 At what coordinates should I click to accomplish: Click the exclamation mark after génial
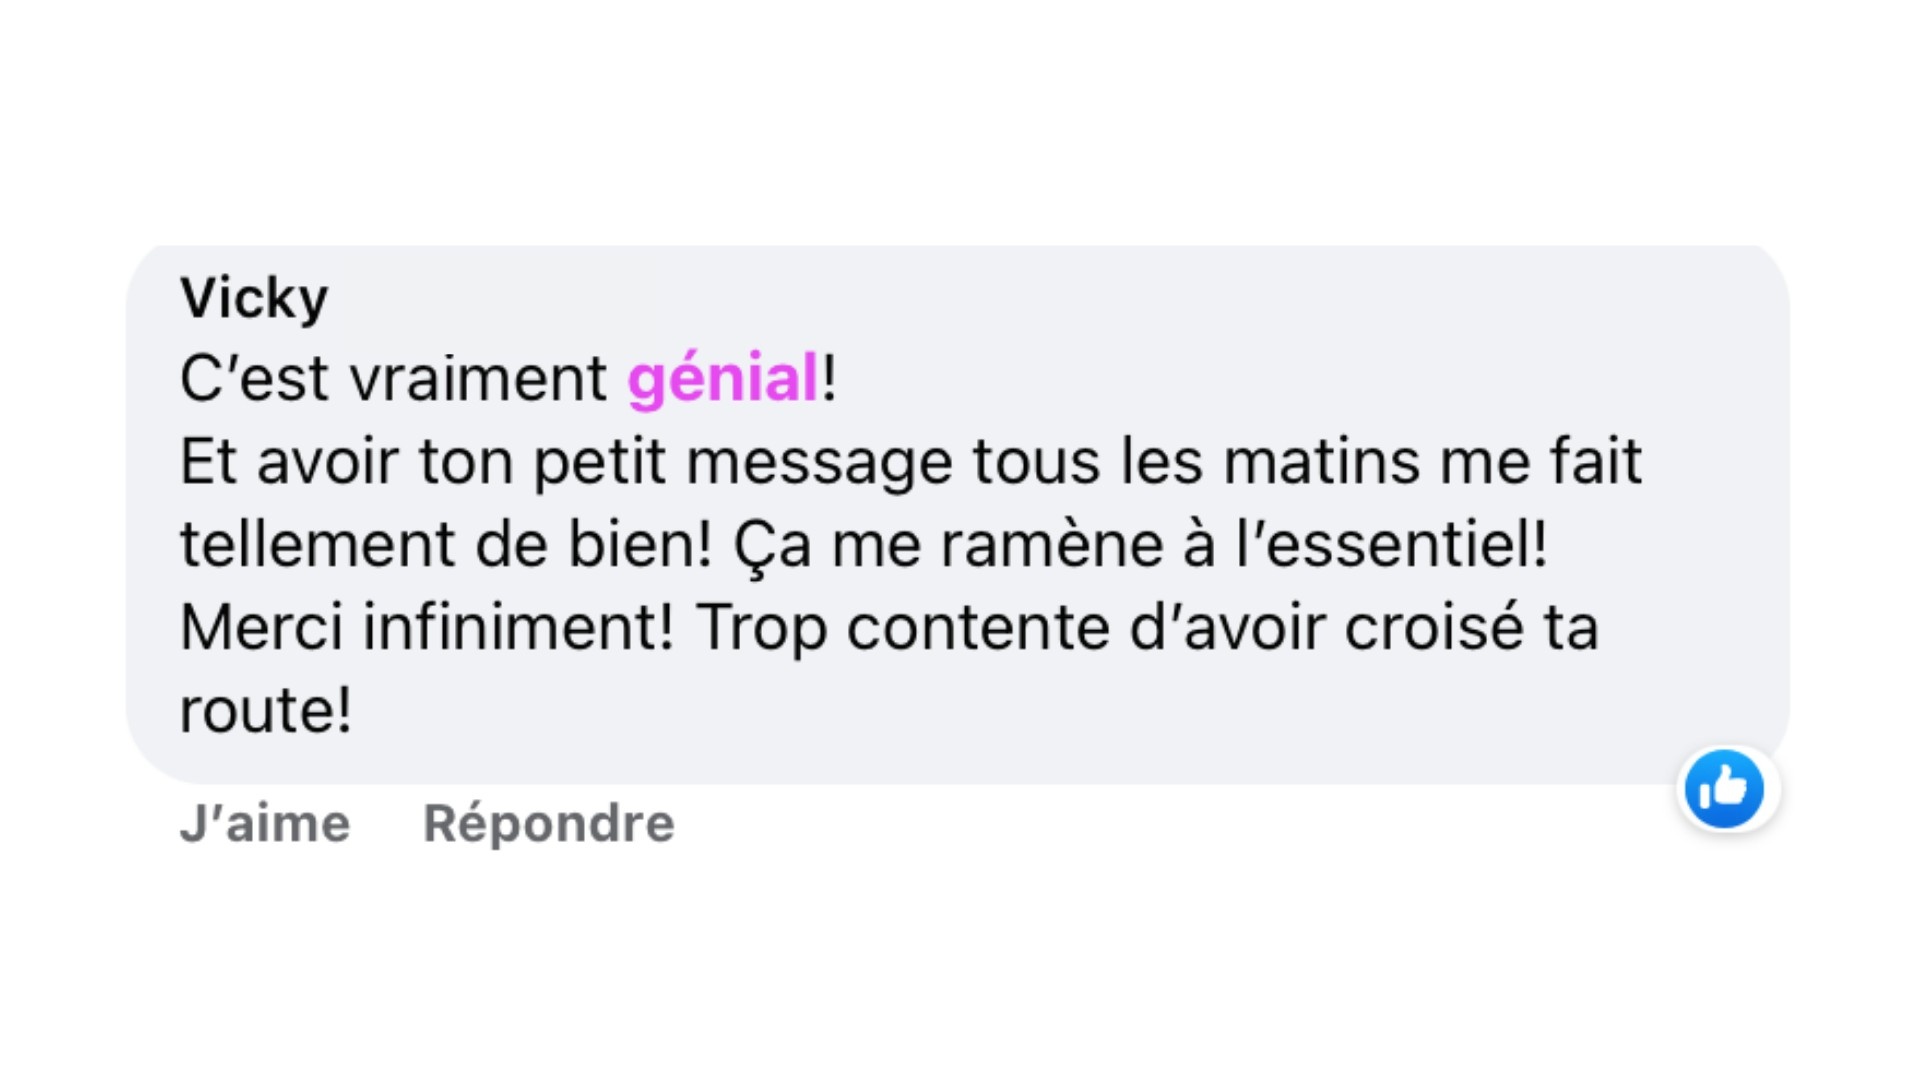pos(829,379)
